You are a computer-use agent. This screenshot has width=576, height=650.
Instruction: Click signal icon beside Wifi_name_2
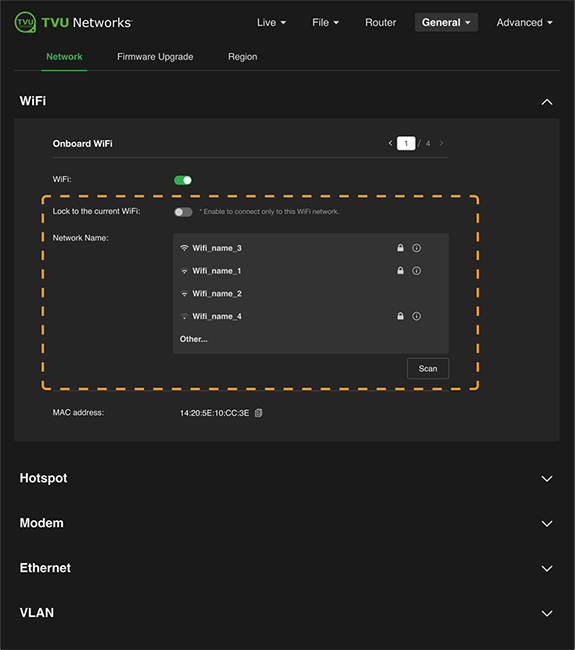coord(184,293)
